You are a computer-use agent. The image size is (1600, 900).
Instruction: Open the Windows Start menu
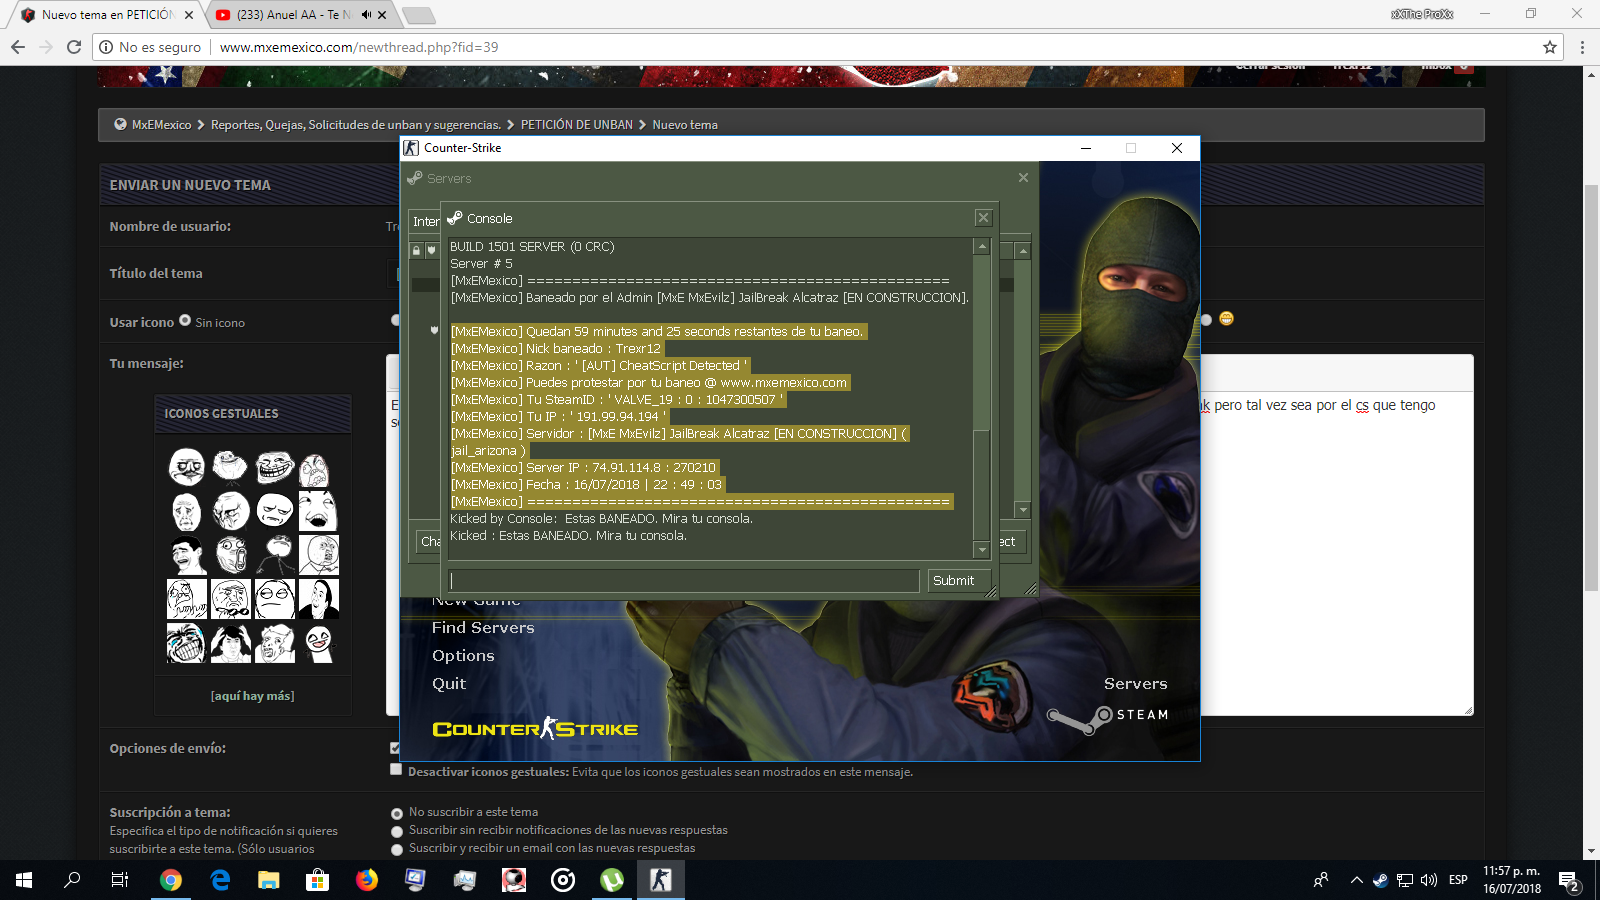click(x=24, y=880)
